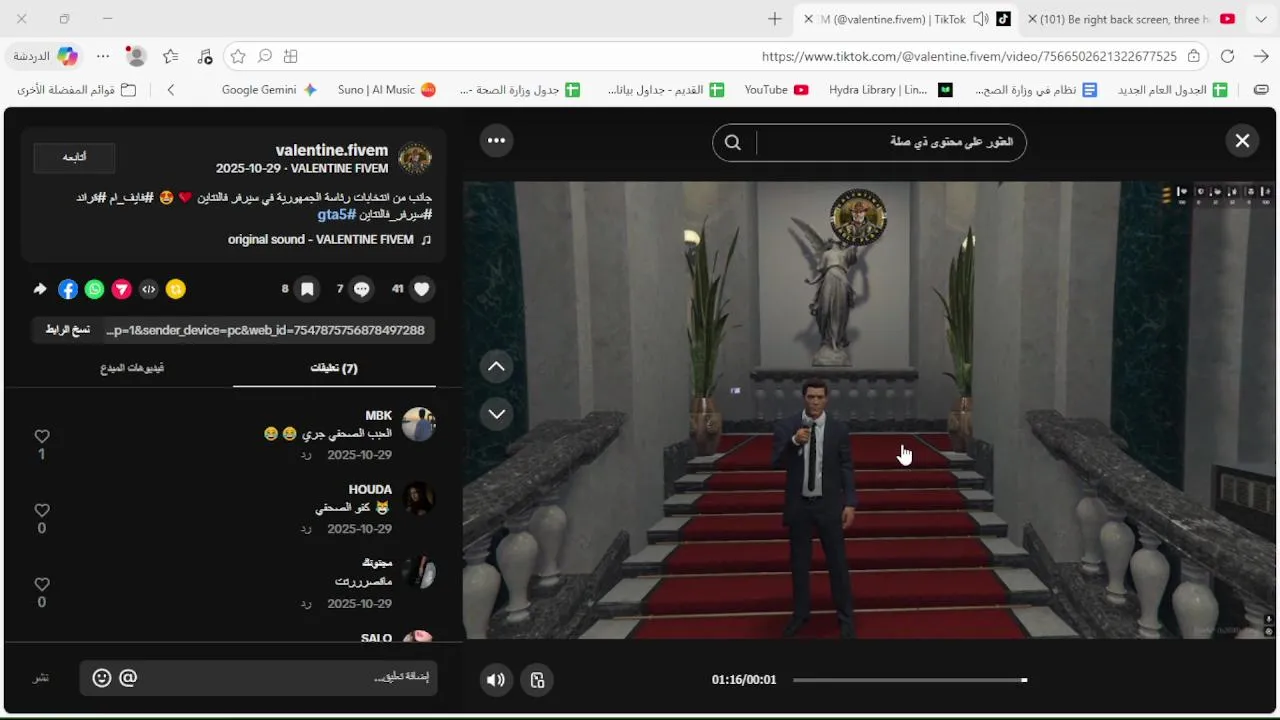Open the valentine.fivem profile avatar
The height and width of the screenshot is (720, 1280).
coord(415,158)
